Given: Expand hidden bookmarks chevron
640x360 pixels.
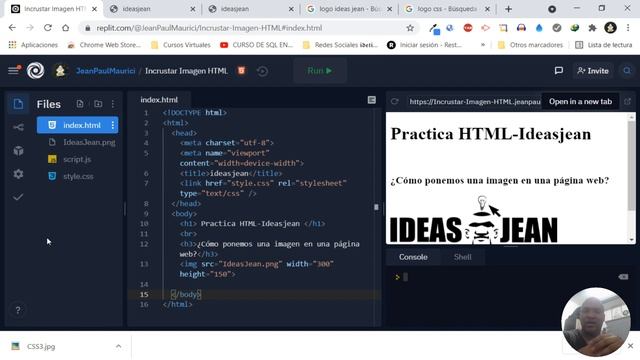Looking at the screenshot, I should pyautogui.click(x=483, y=45).
